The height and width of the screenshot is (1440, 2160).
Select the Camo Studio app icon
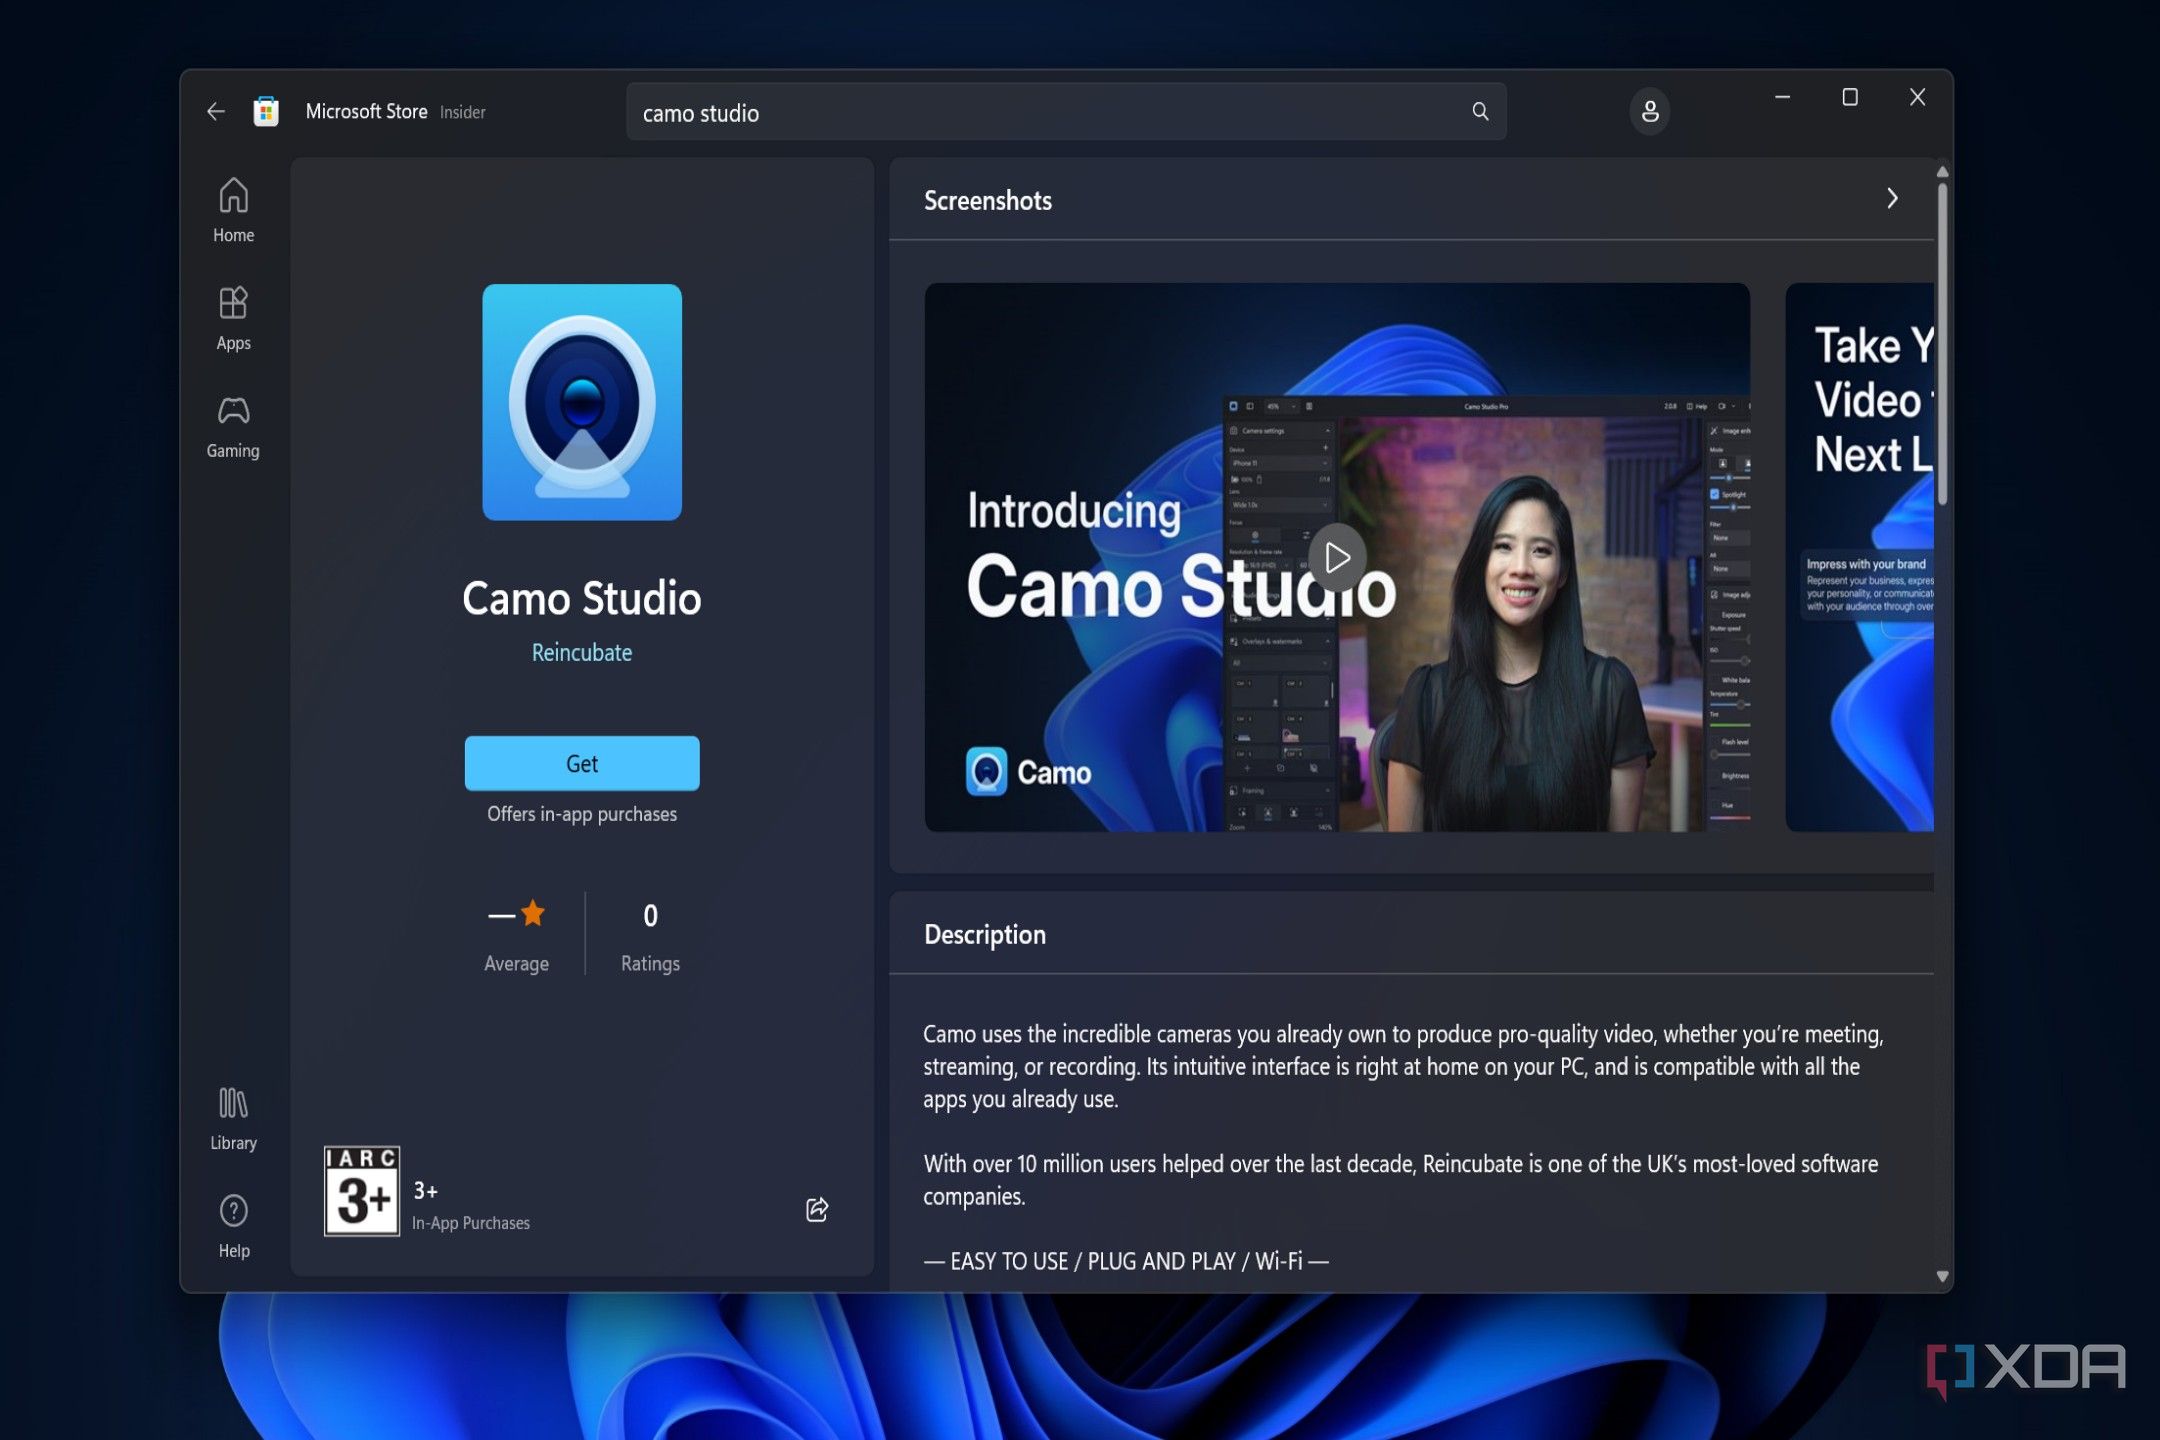click(581, 402)
